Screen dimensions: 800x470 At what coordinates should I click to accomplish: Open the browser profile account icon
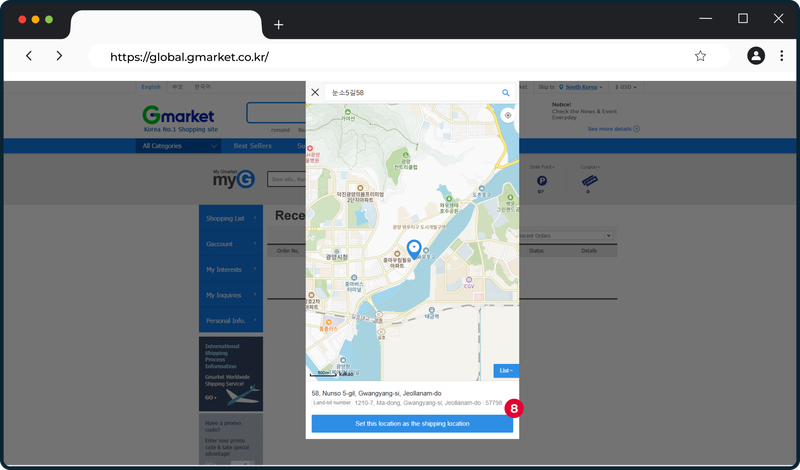click(756, 56)
